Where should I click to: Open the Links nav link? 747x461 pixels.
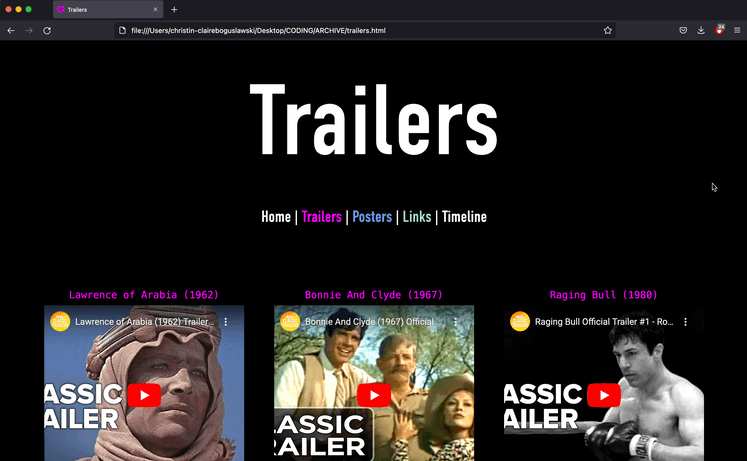[417, 217]
